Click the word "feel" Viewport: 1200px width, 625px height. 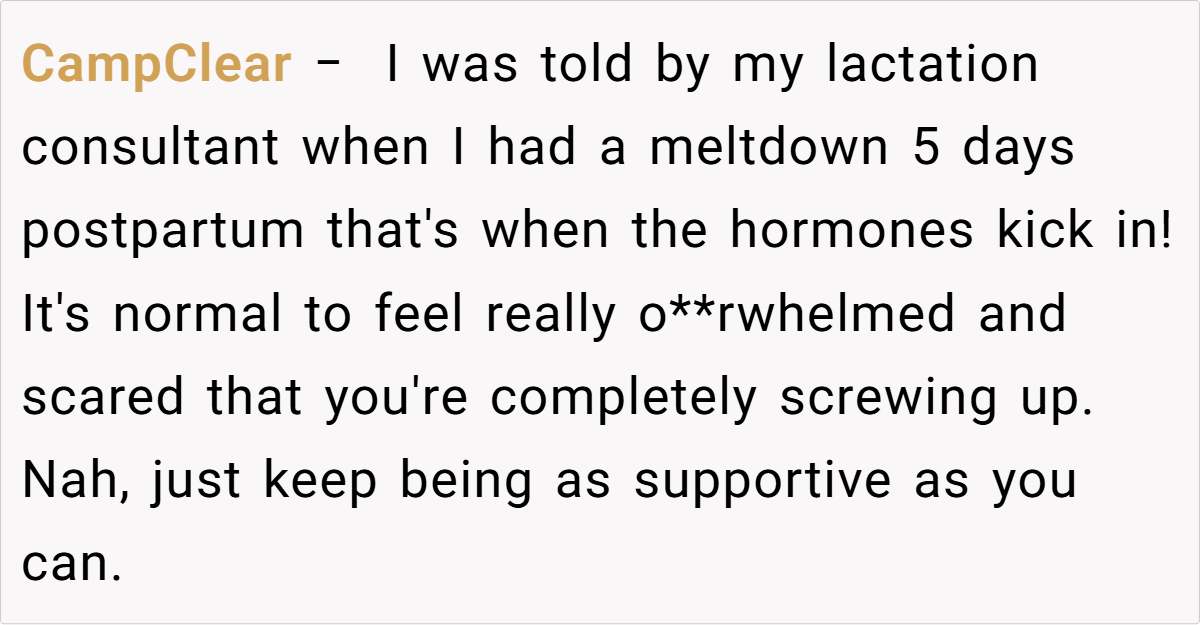pos(419,315)
